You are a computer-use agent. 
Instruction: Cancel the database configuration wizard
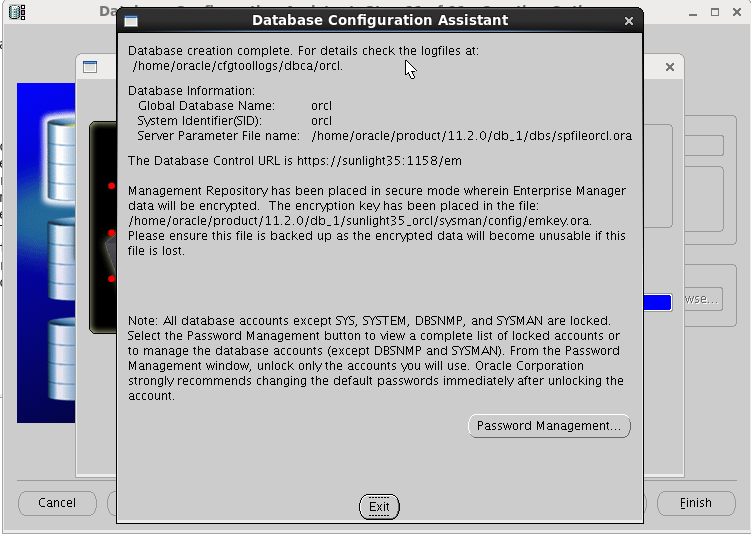57,503
